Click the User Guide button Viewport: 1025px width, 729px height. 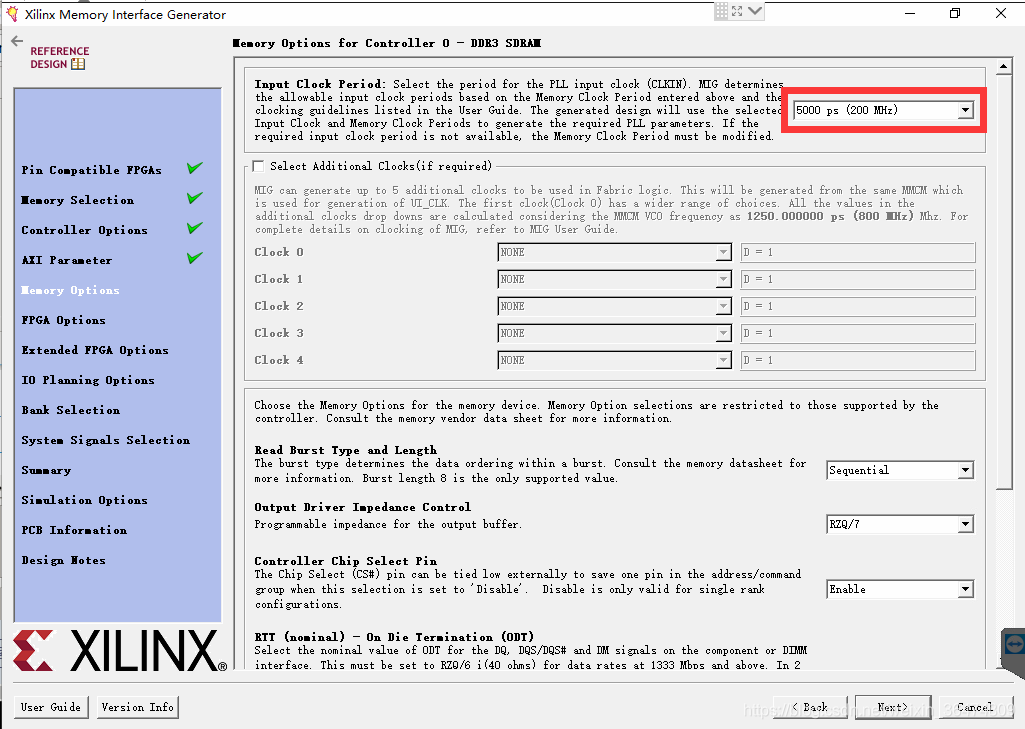point(51,707)
